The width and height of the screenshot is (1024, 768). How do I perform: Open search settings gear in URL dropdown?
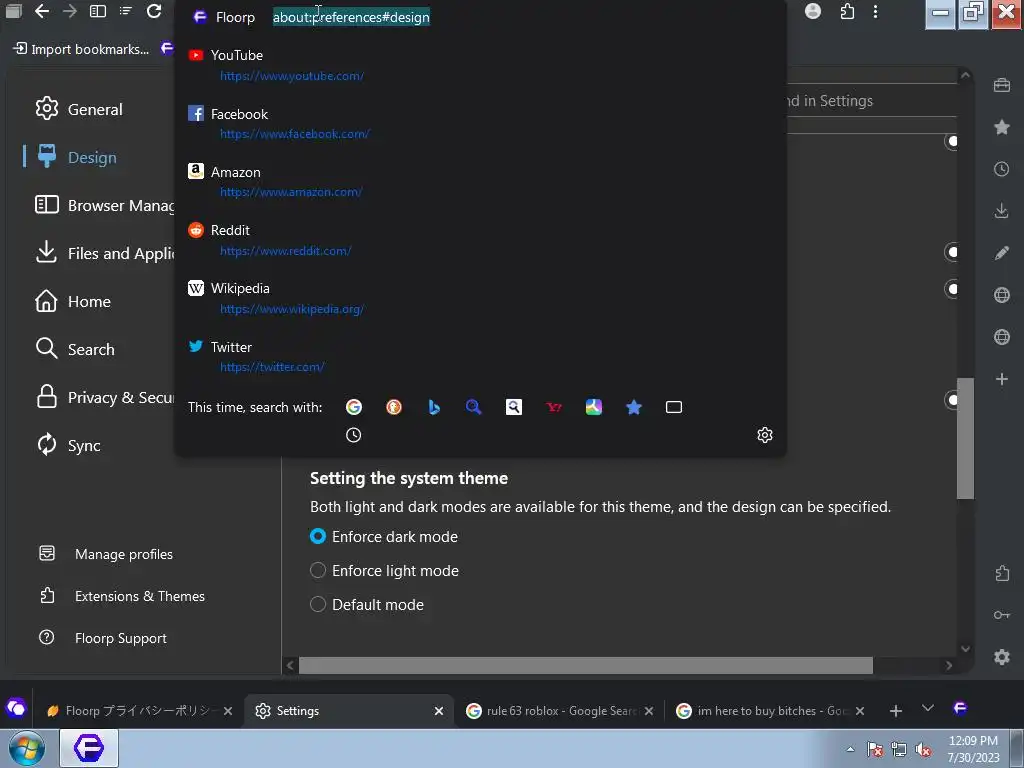(x=765, y=435)
